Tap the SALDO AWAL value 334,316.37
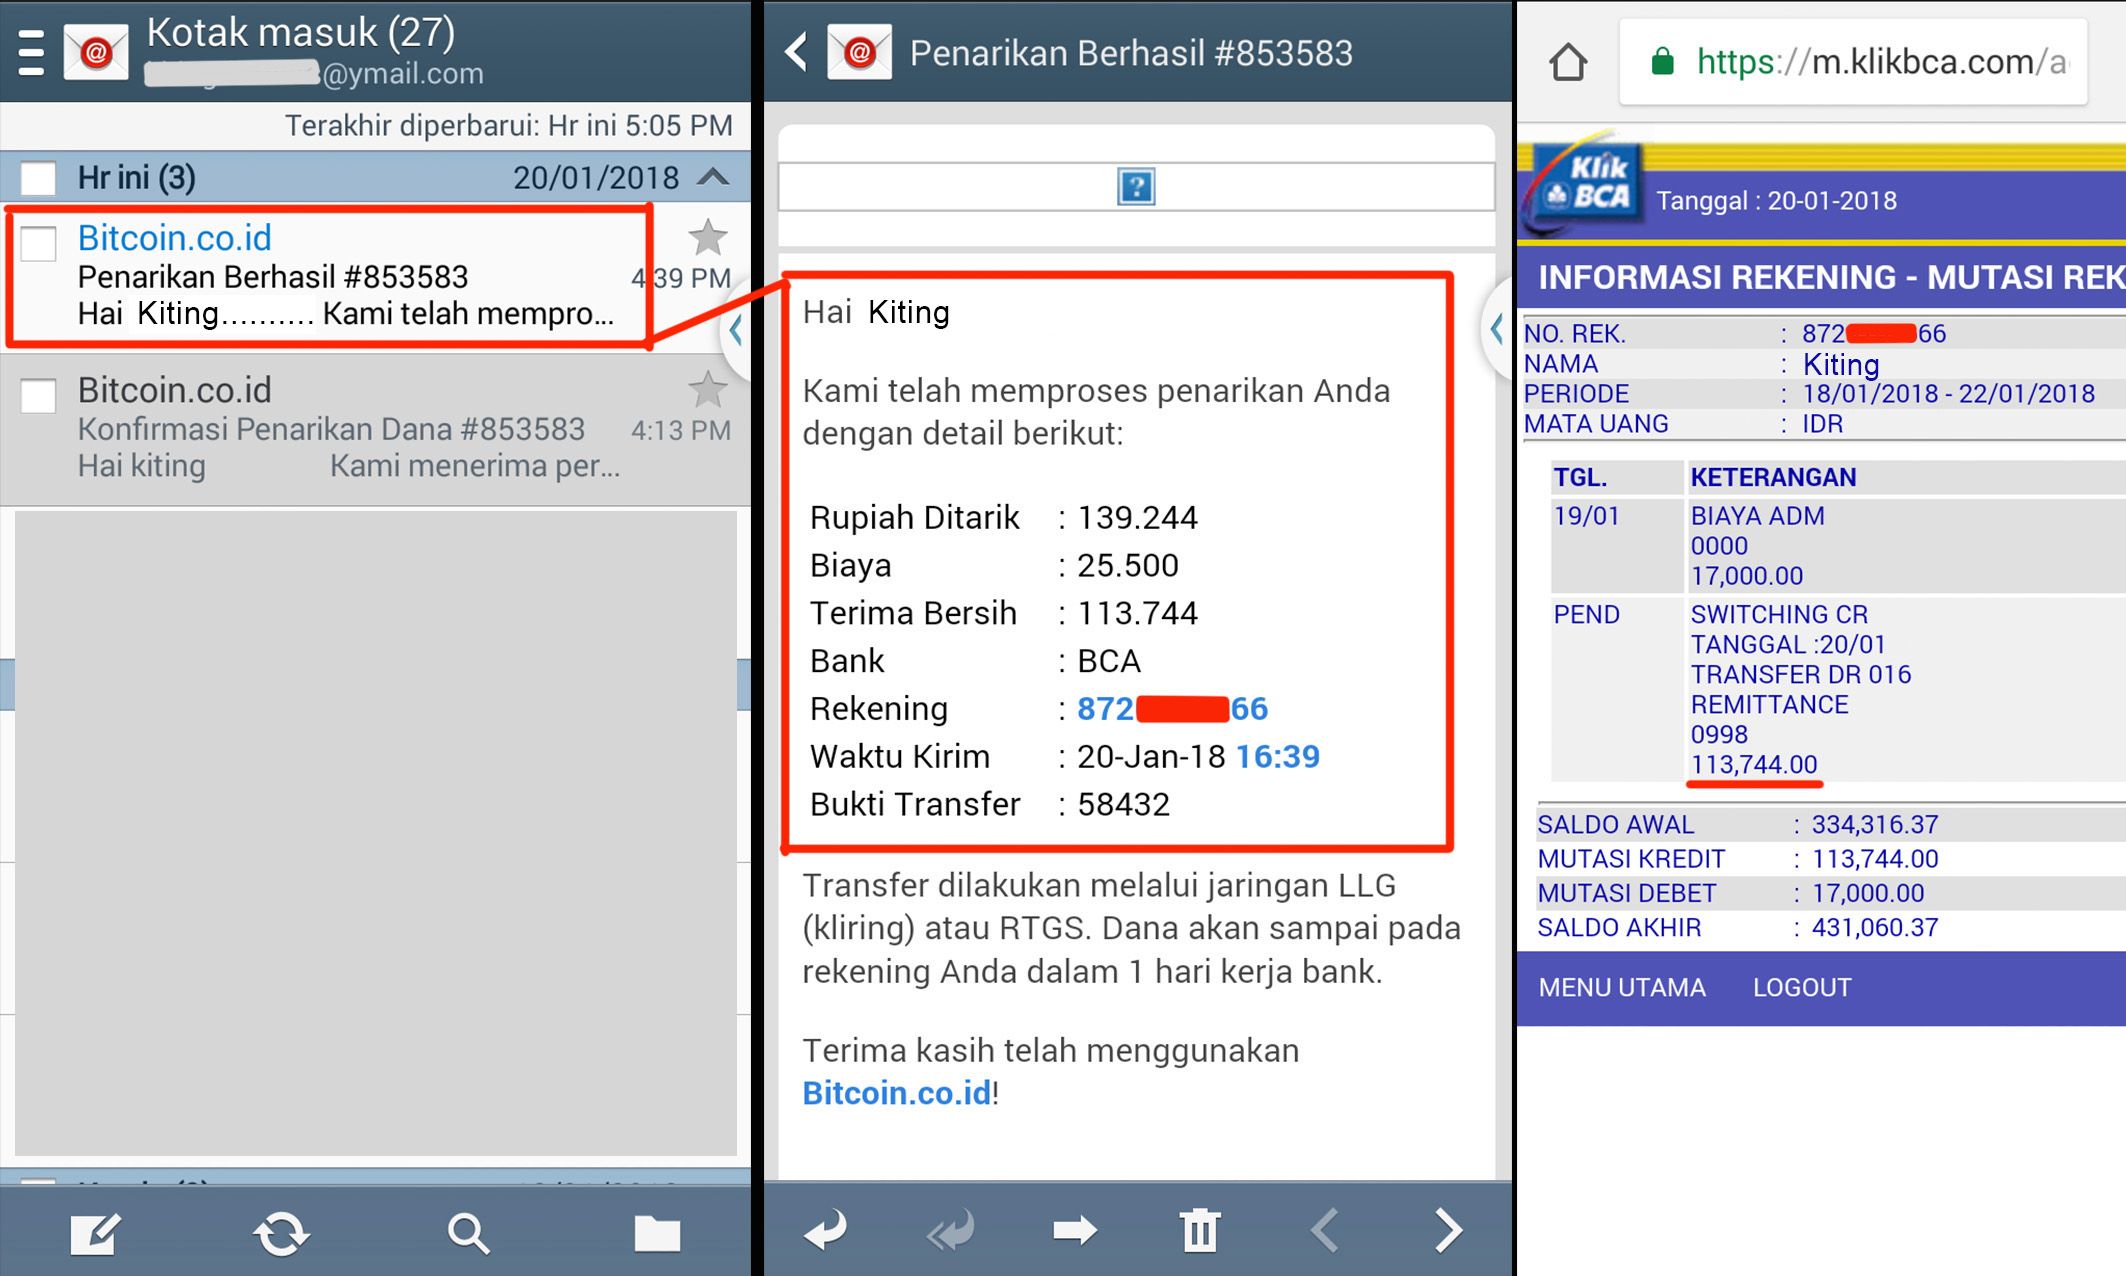Viewport: 2126px width, 1276px height. 1875,824
